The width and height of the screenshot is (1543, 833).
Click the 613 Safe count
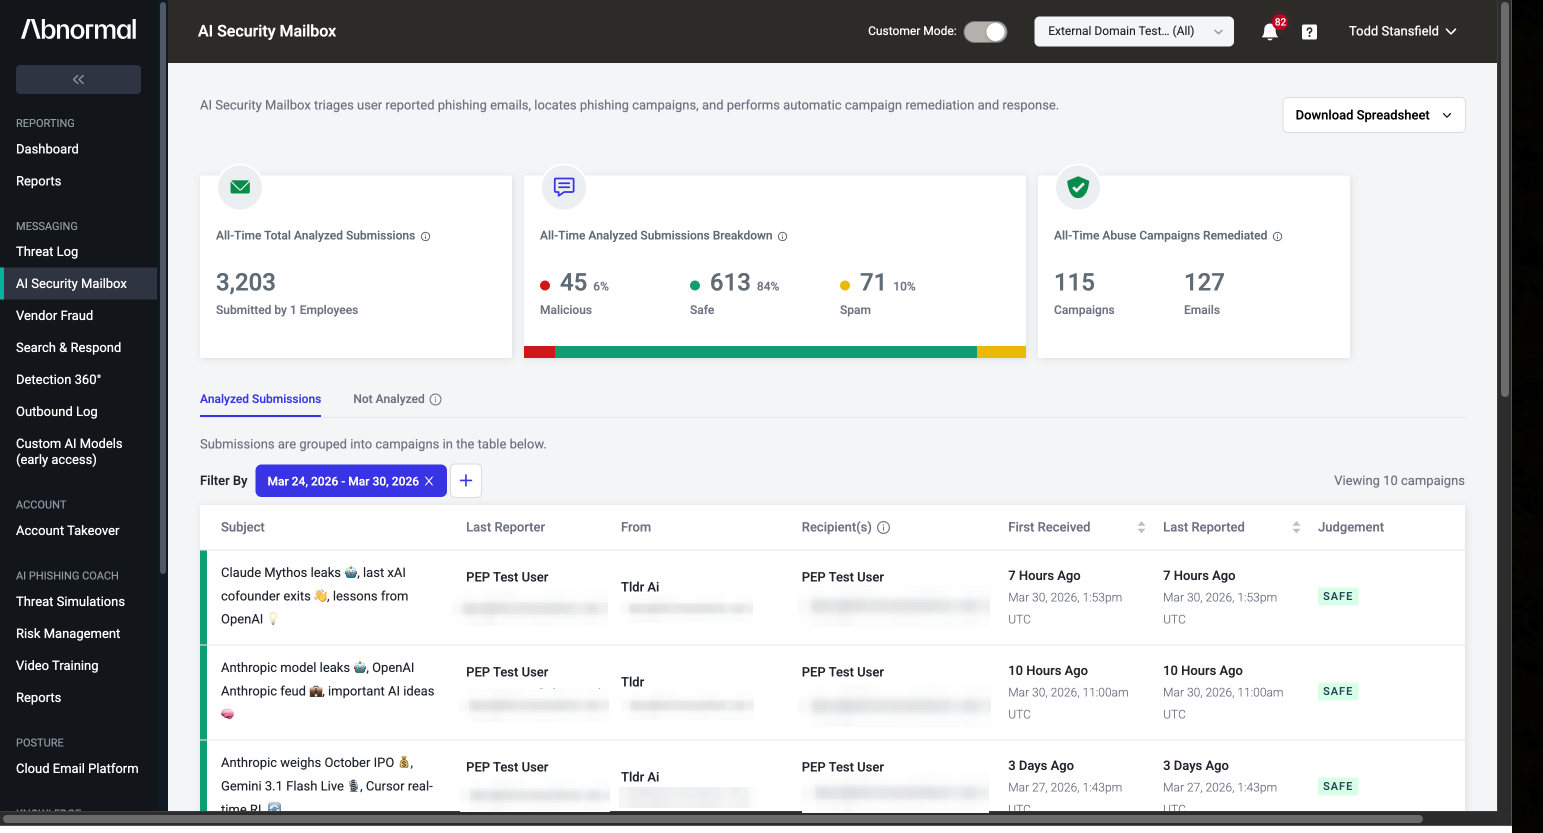730,283
